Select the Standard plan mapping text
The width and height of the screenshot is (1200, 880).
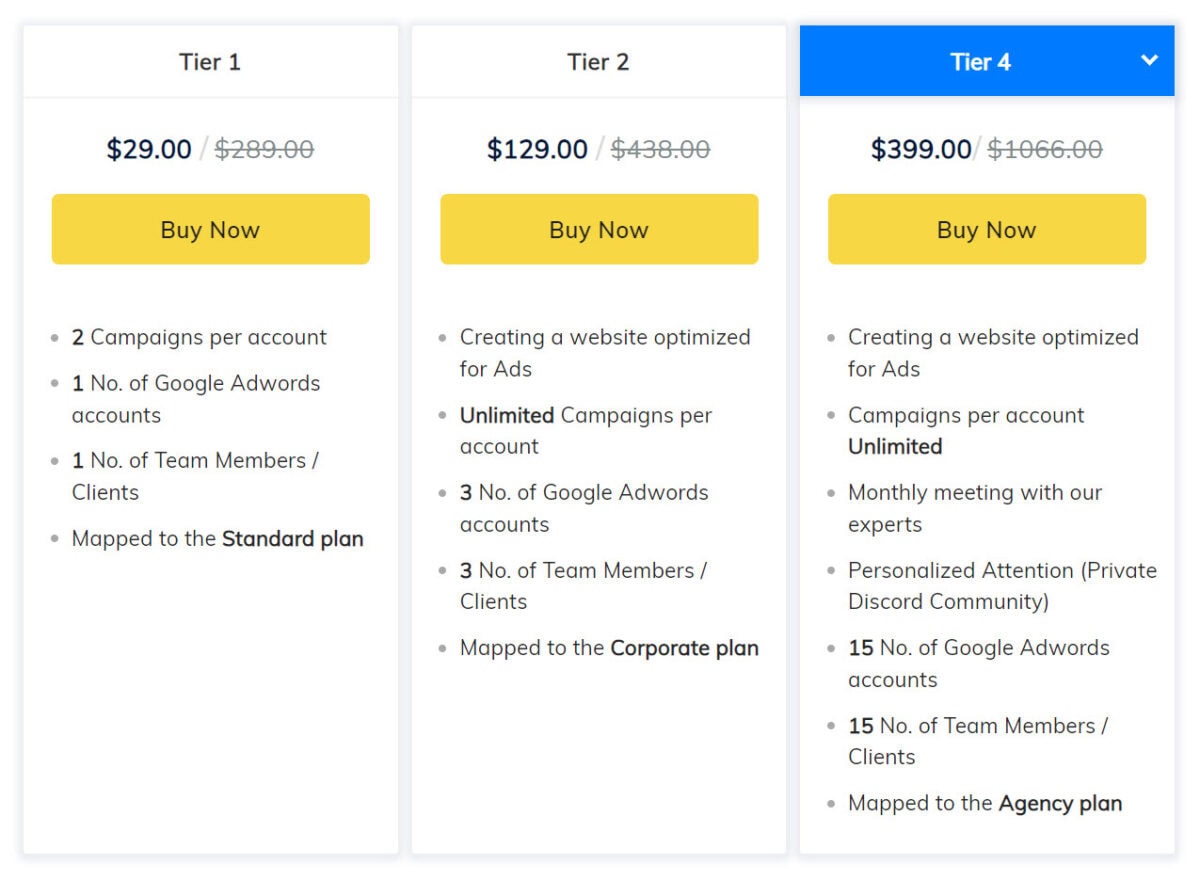217,538
